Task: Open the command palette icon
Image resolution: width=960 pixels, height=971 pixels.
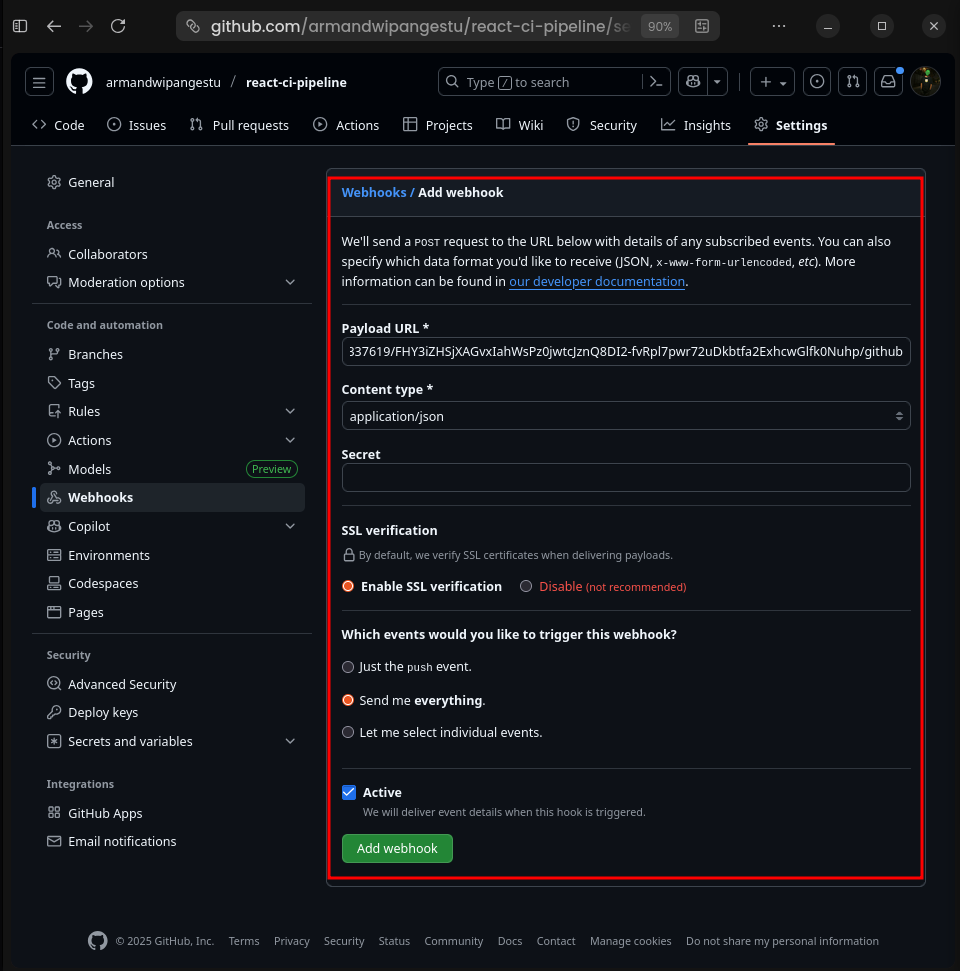Action: 655,82
